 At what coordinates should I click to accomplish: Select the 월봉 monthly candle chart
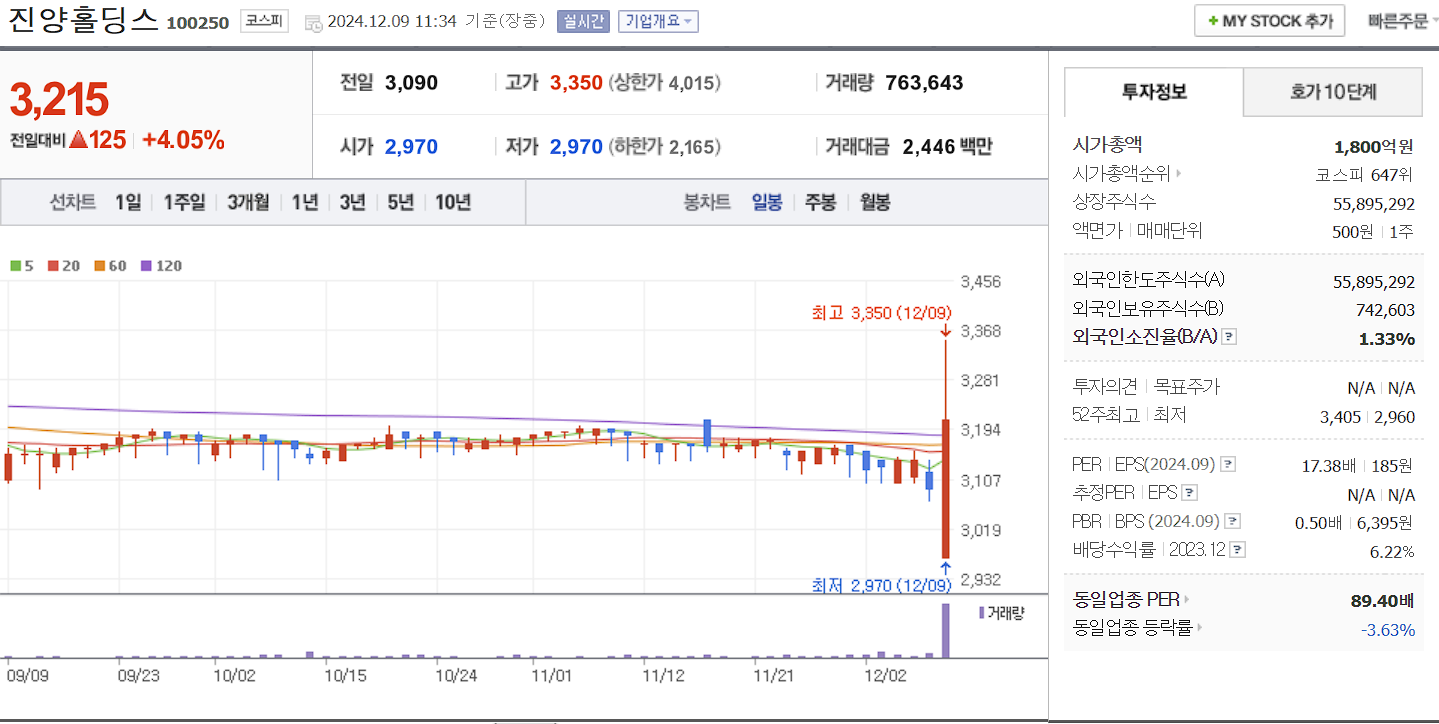[x=875, y=202]
